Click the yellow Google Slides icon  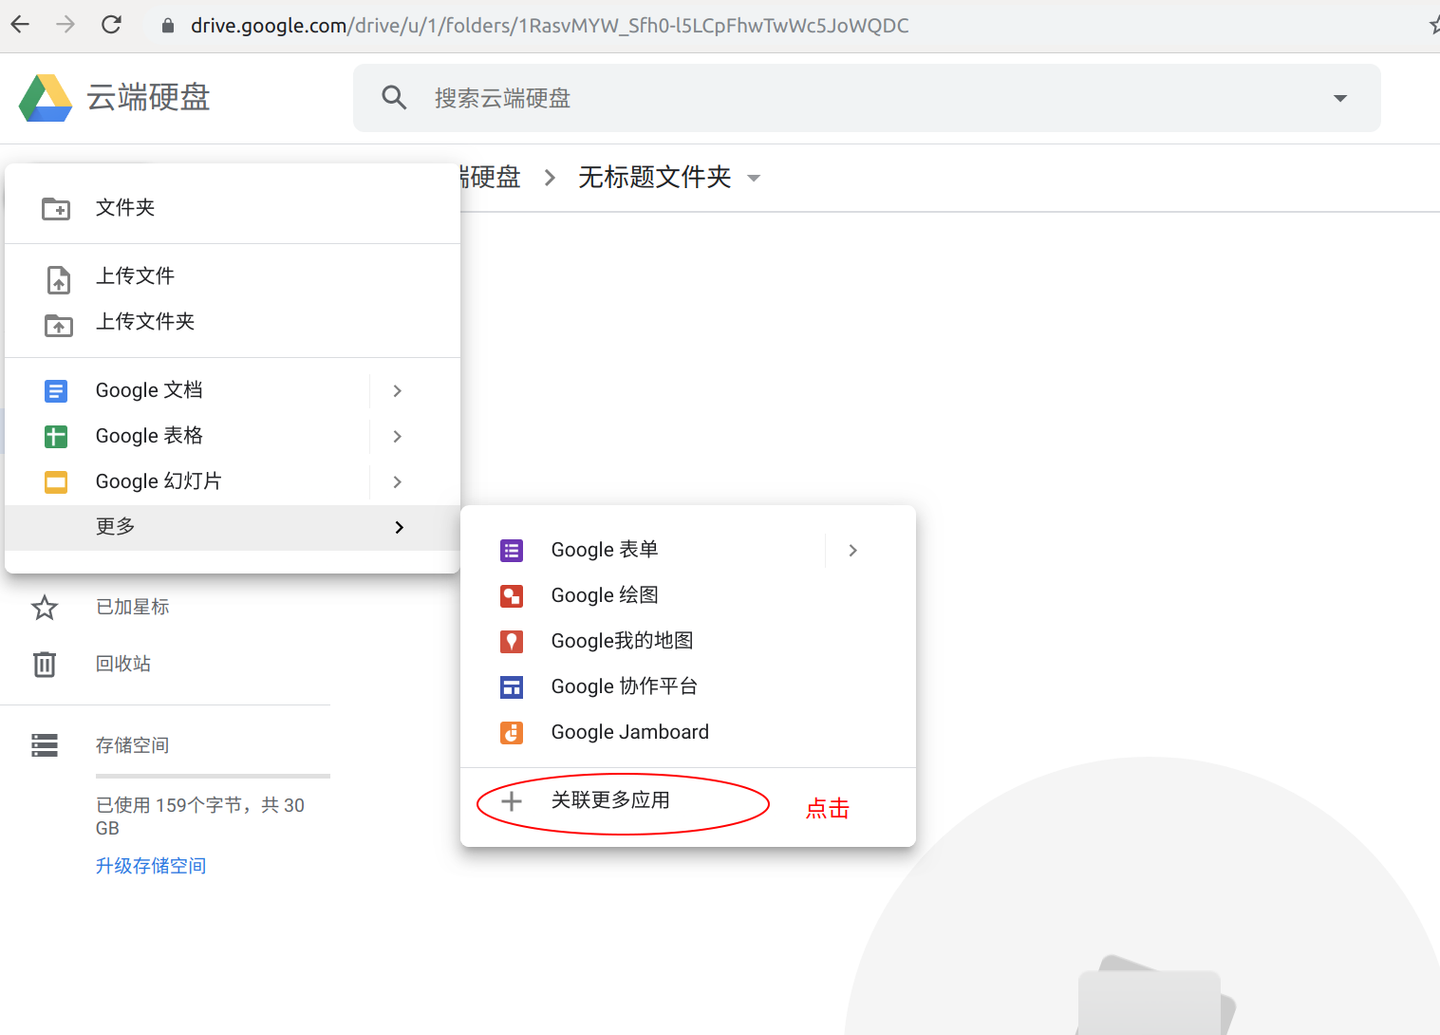coord(56,483)
